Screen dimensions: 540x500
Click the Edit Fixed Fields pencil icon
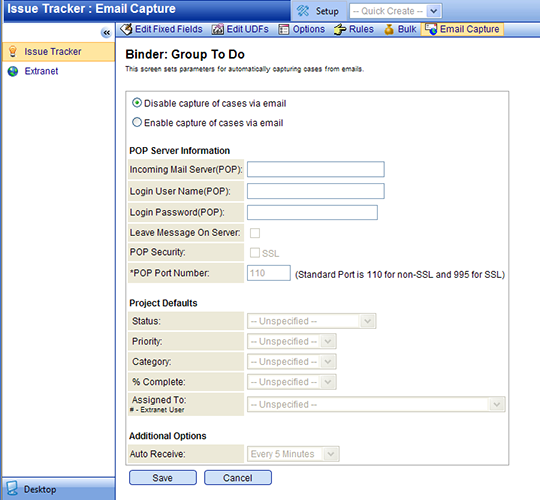[x=126, y=29]
